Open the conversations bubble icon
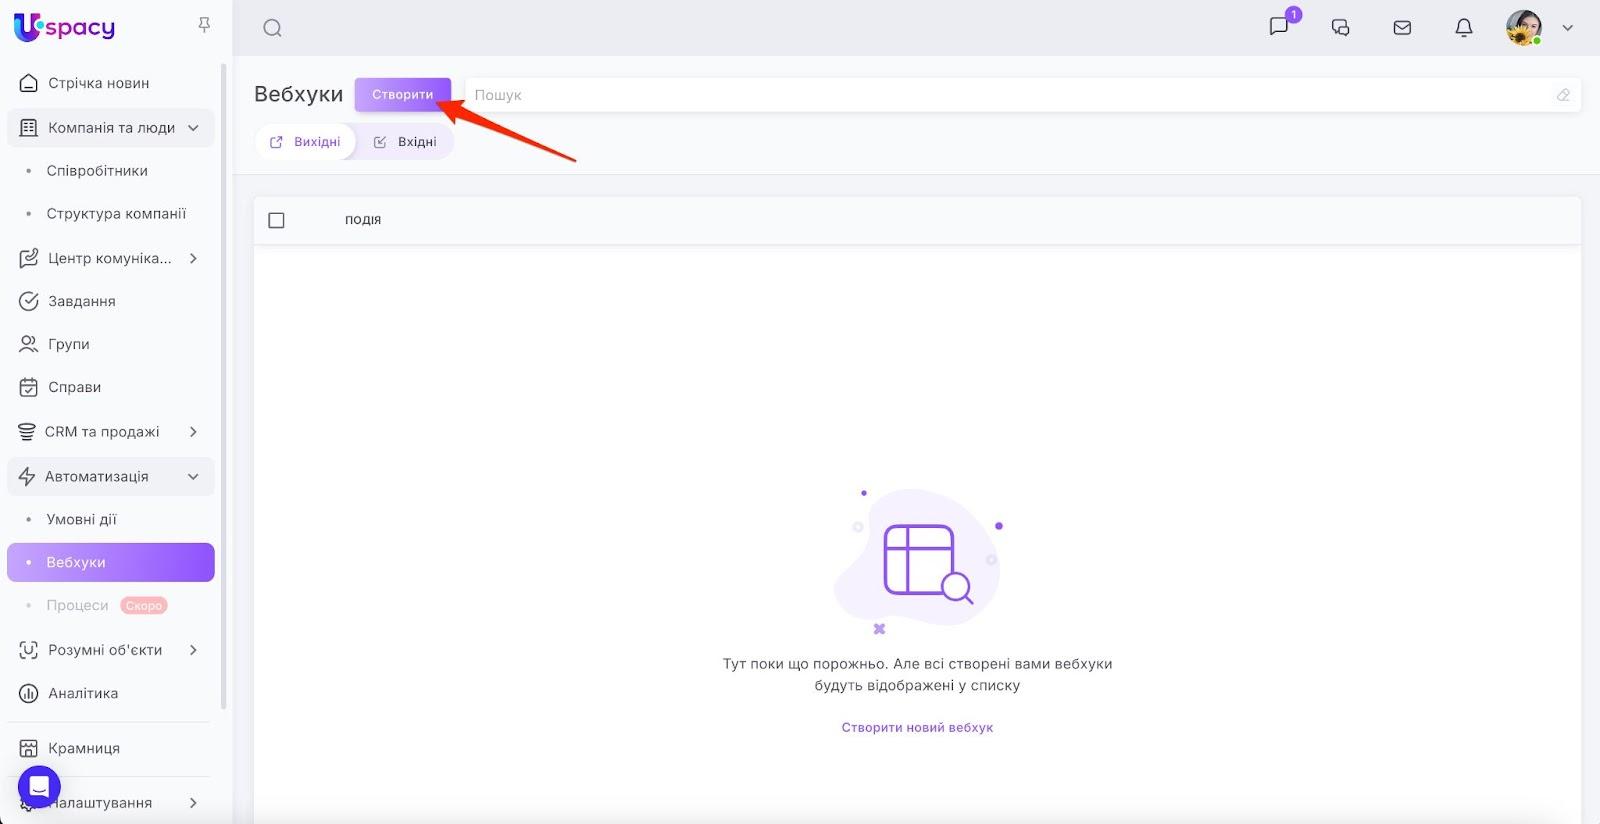The width and height of the screenshot is (1600, 824). tap(1340, 28)
